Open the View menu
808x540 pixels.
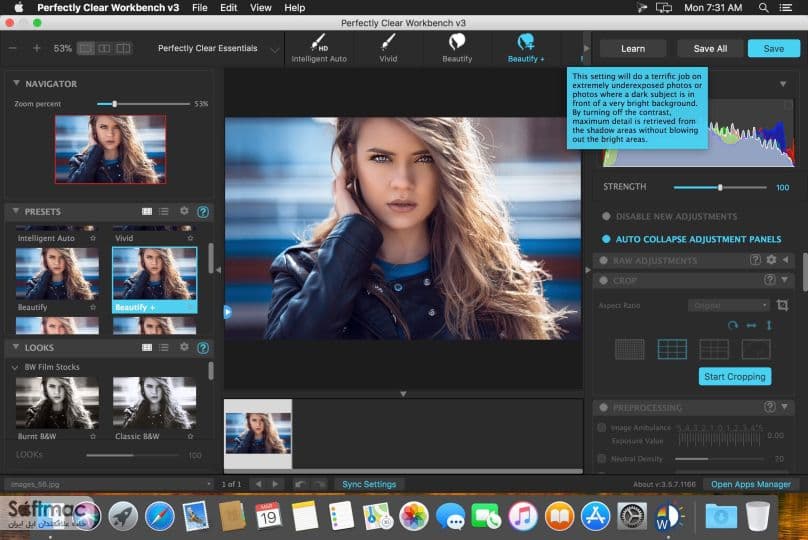(x=260, y=8)
